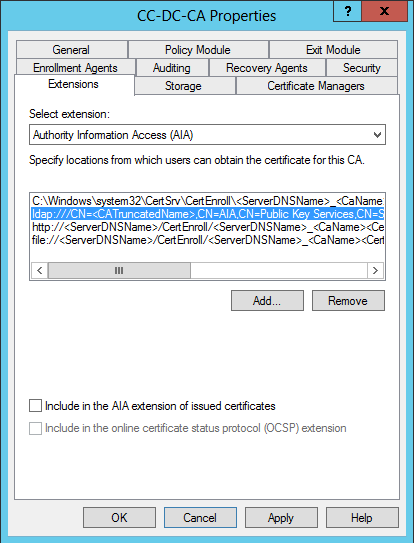Switch to the General tab
The height and width of the screenshot is (543, 414).
[71, 50]
